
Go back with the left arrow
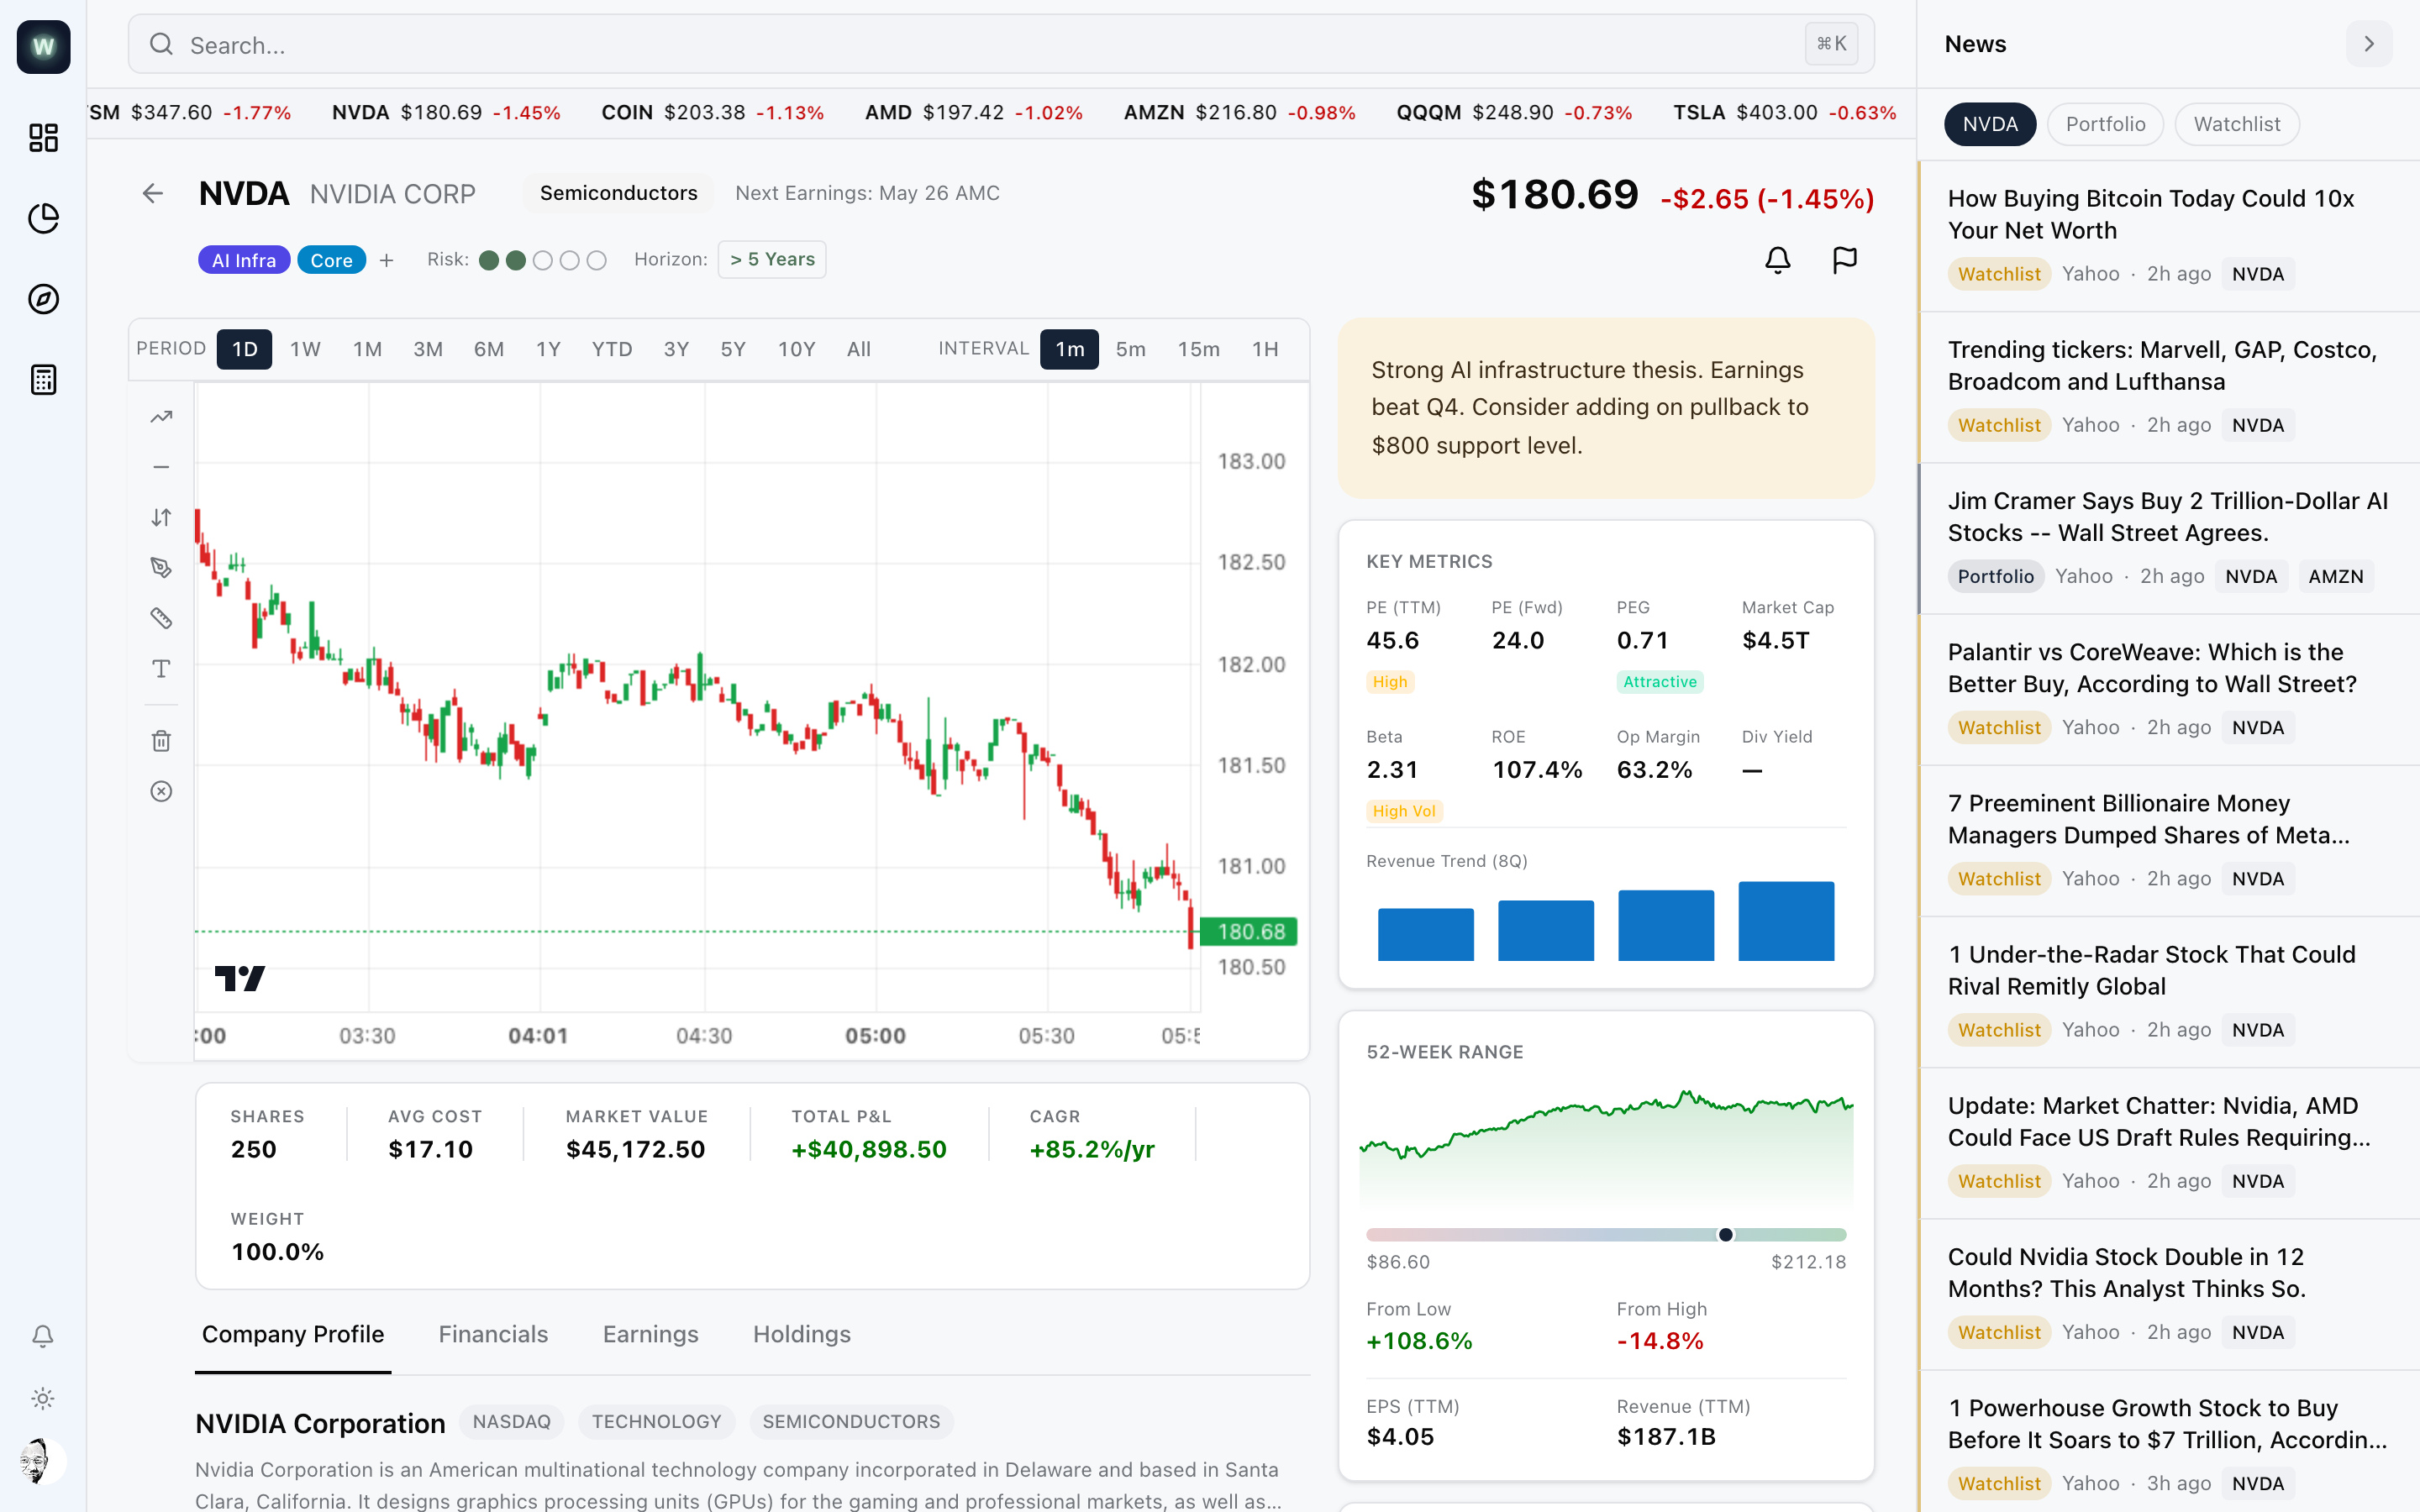[x=152, y=193]
